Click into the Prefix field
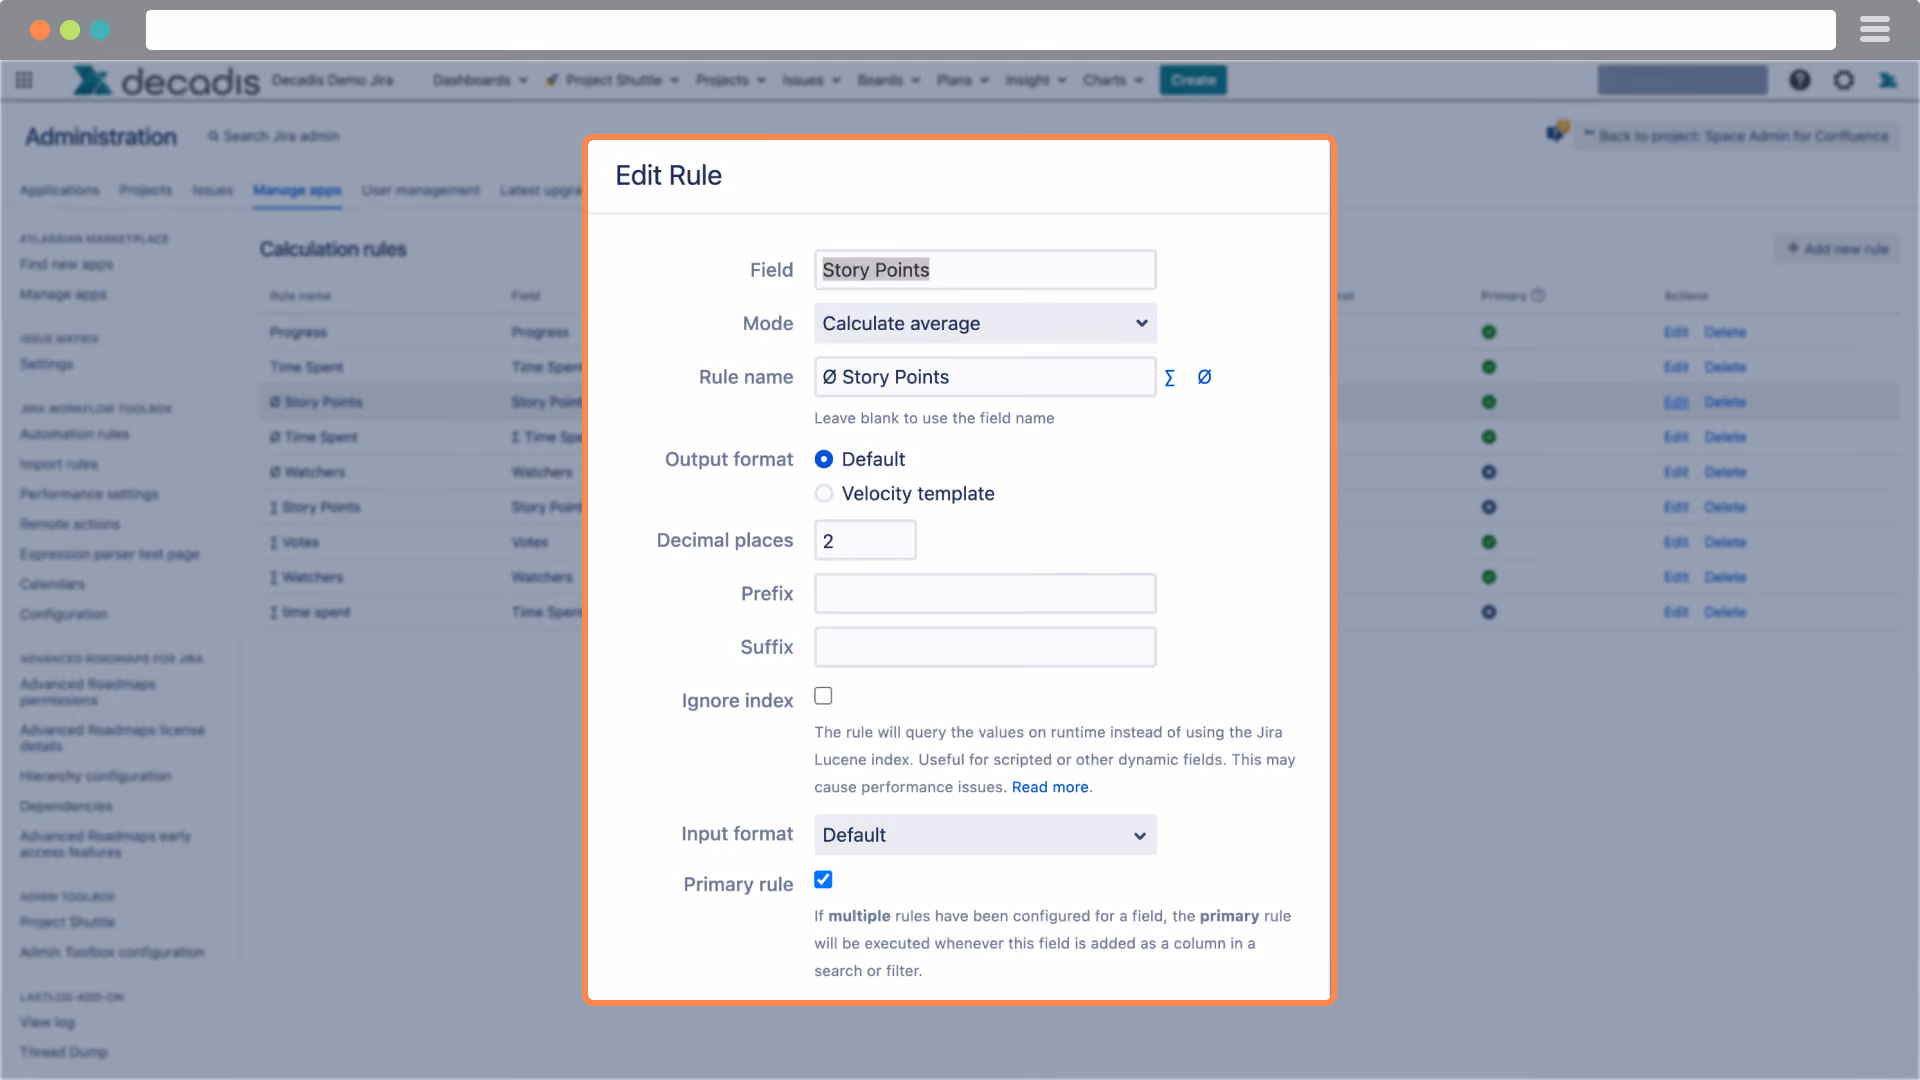The image size is (1920, 1080). [985, 594]
